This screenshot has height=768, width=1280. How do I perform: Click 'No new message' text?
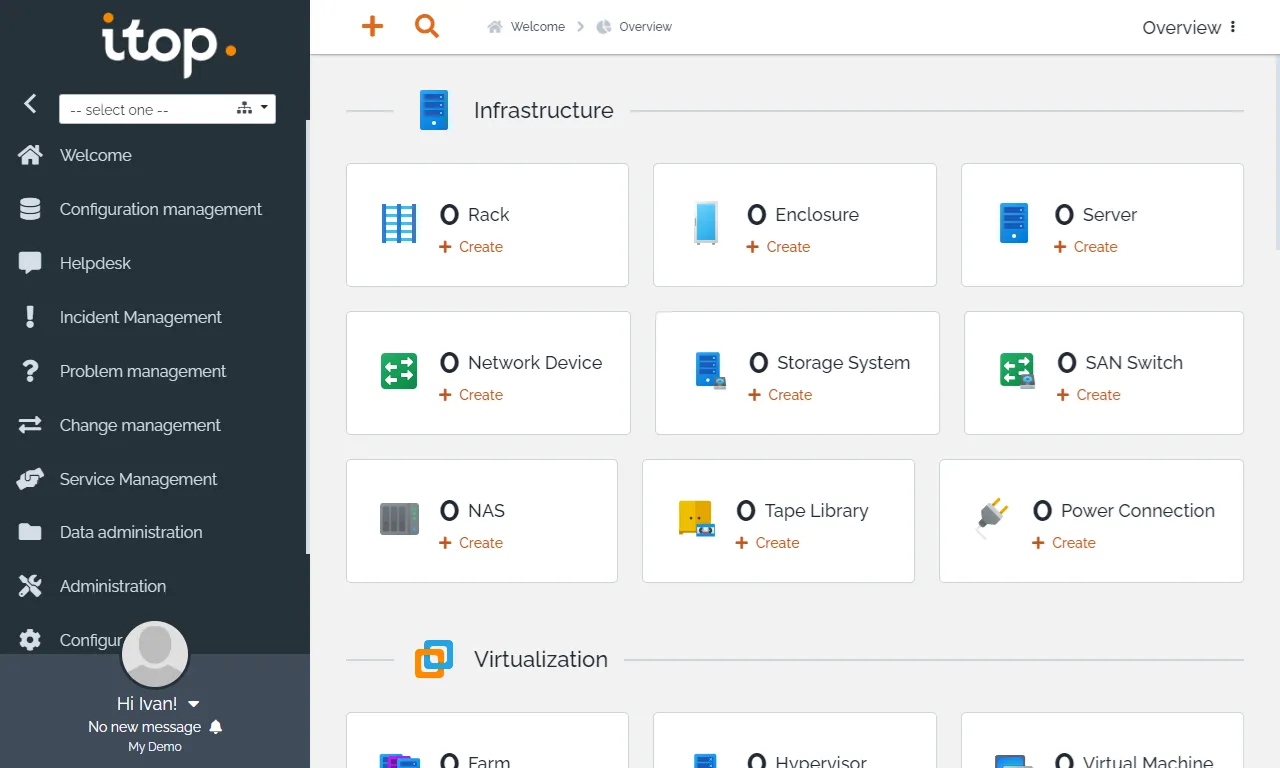click(144, 727)
